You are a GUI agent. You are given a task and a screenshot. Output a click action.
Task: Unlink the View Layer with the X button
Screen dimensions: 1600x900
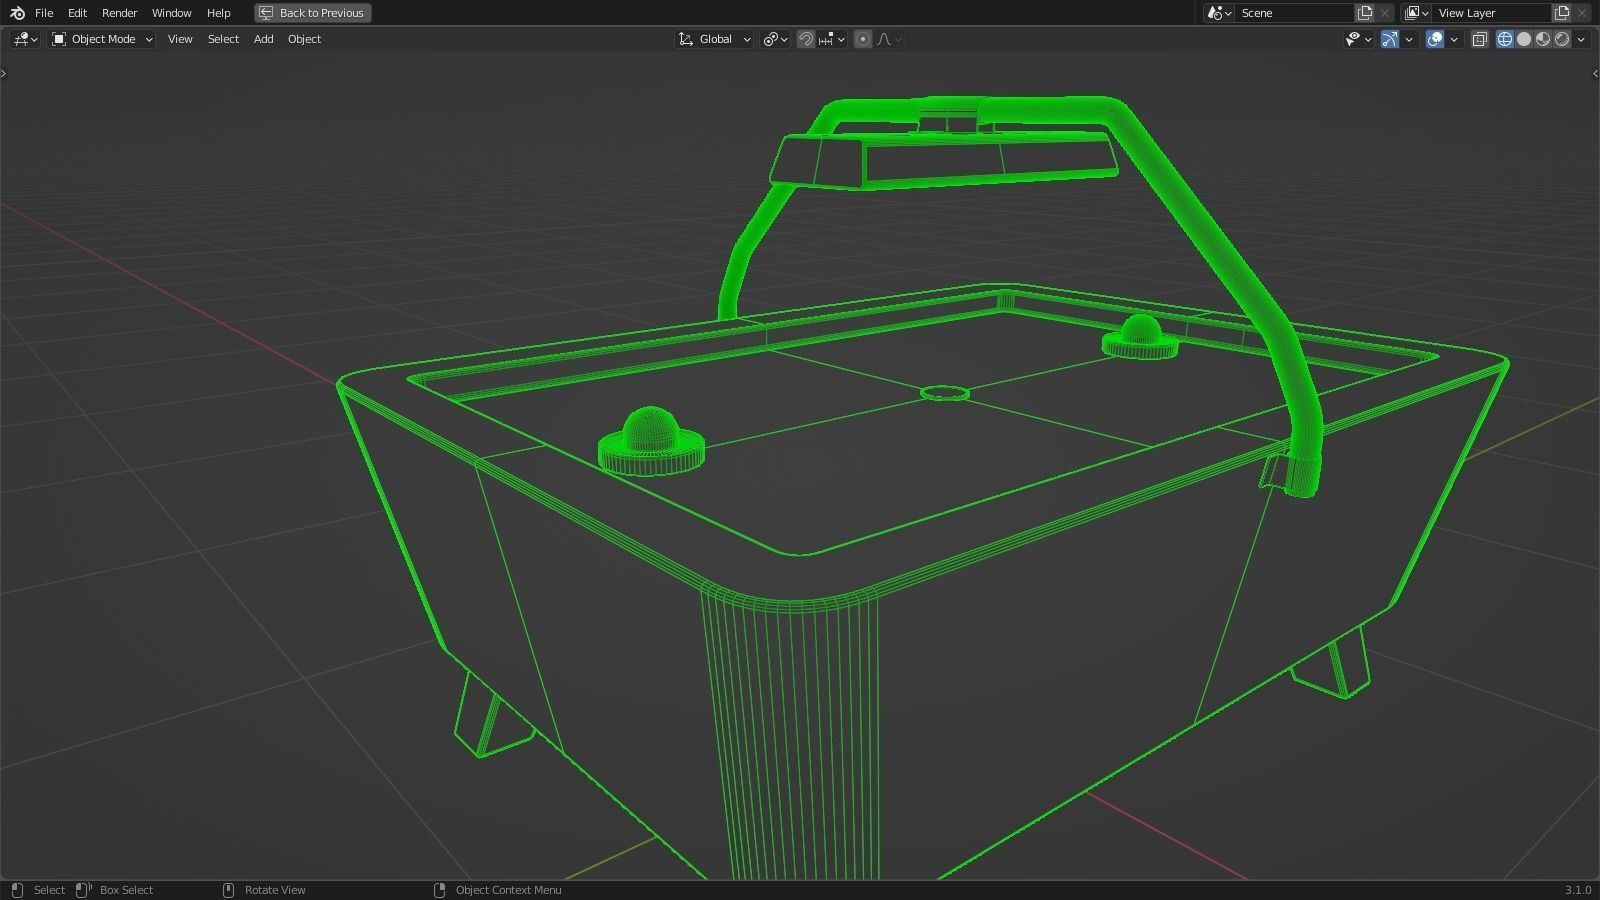pos(1581,13)
